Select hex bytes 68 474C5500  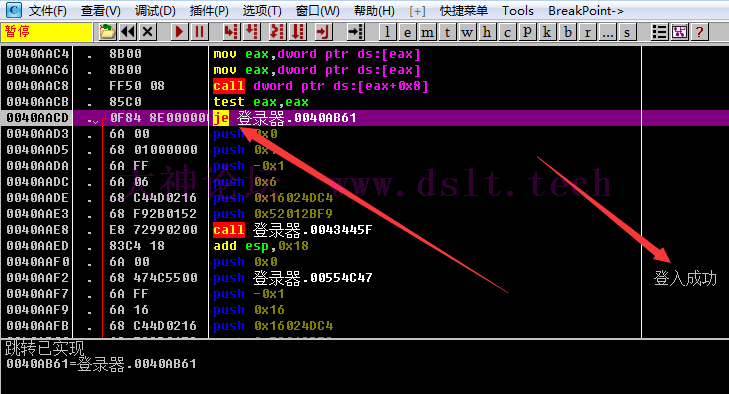tap(153, 278)
